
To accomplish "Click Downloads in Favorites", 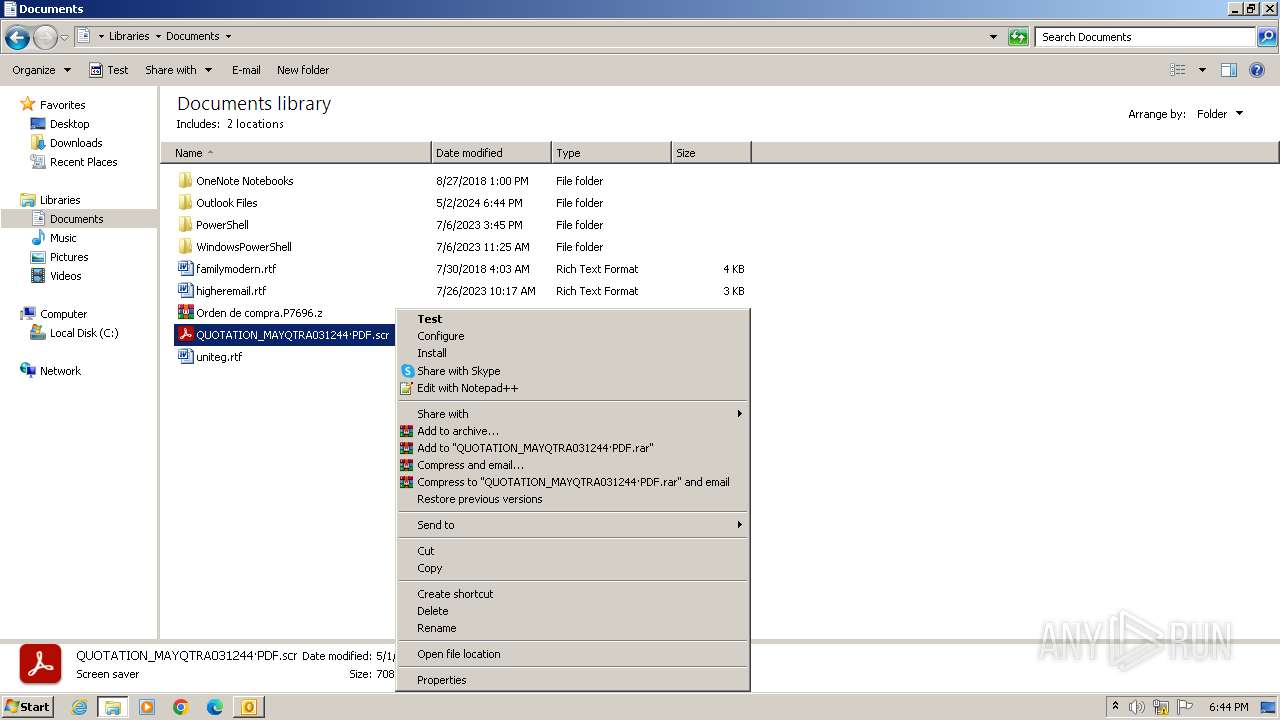I will (76, 143).
